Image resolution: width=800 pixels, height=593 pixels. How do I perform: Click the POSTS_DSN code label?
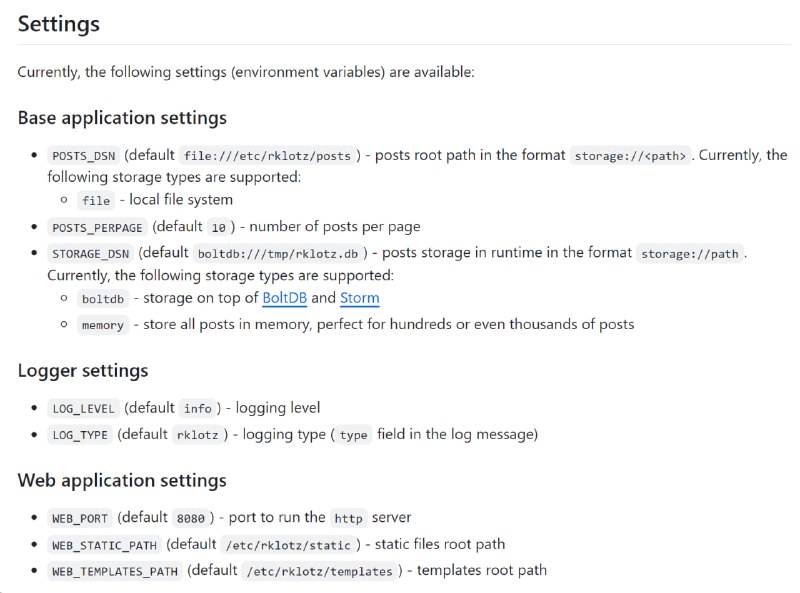pyautogui.click(x=84, y=156)
